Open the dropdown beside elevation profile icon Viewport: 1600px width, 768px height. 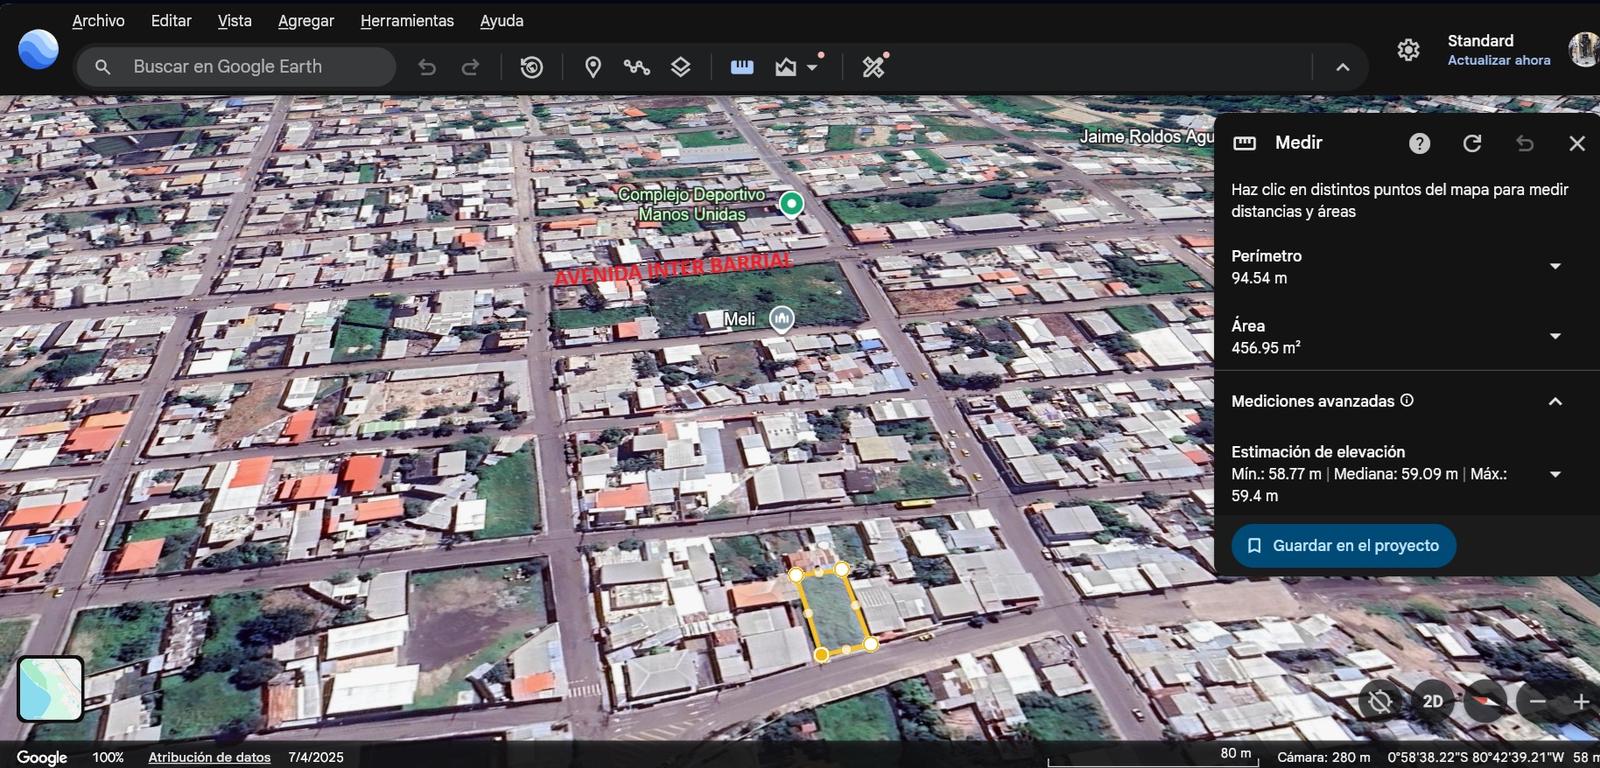coord(812,67)
